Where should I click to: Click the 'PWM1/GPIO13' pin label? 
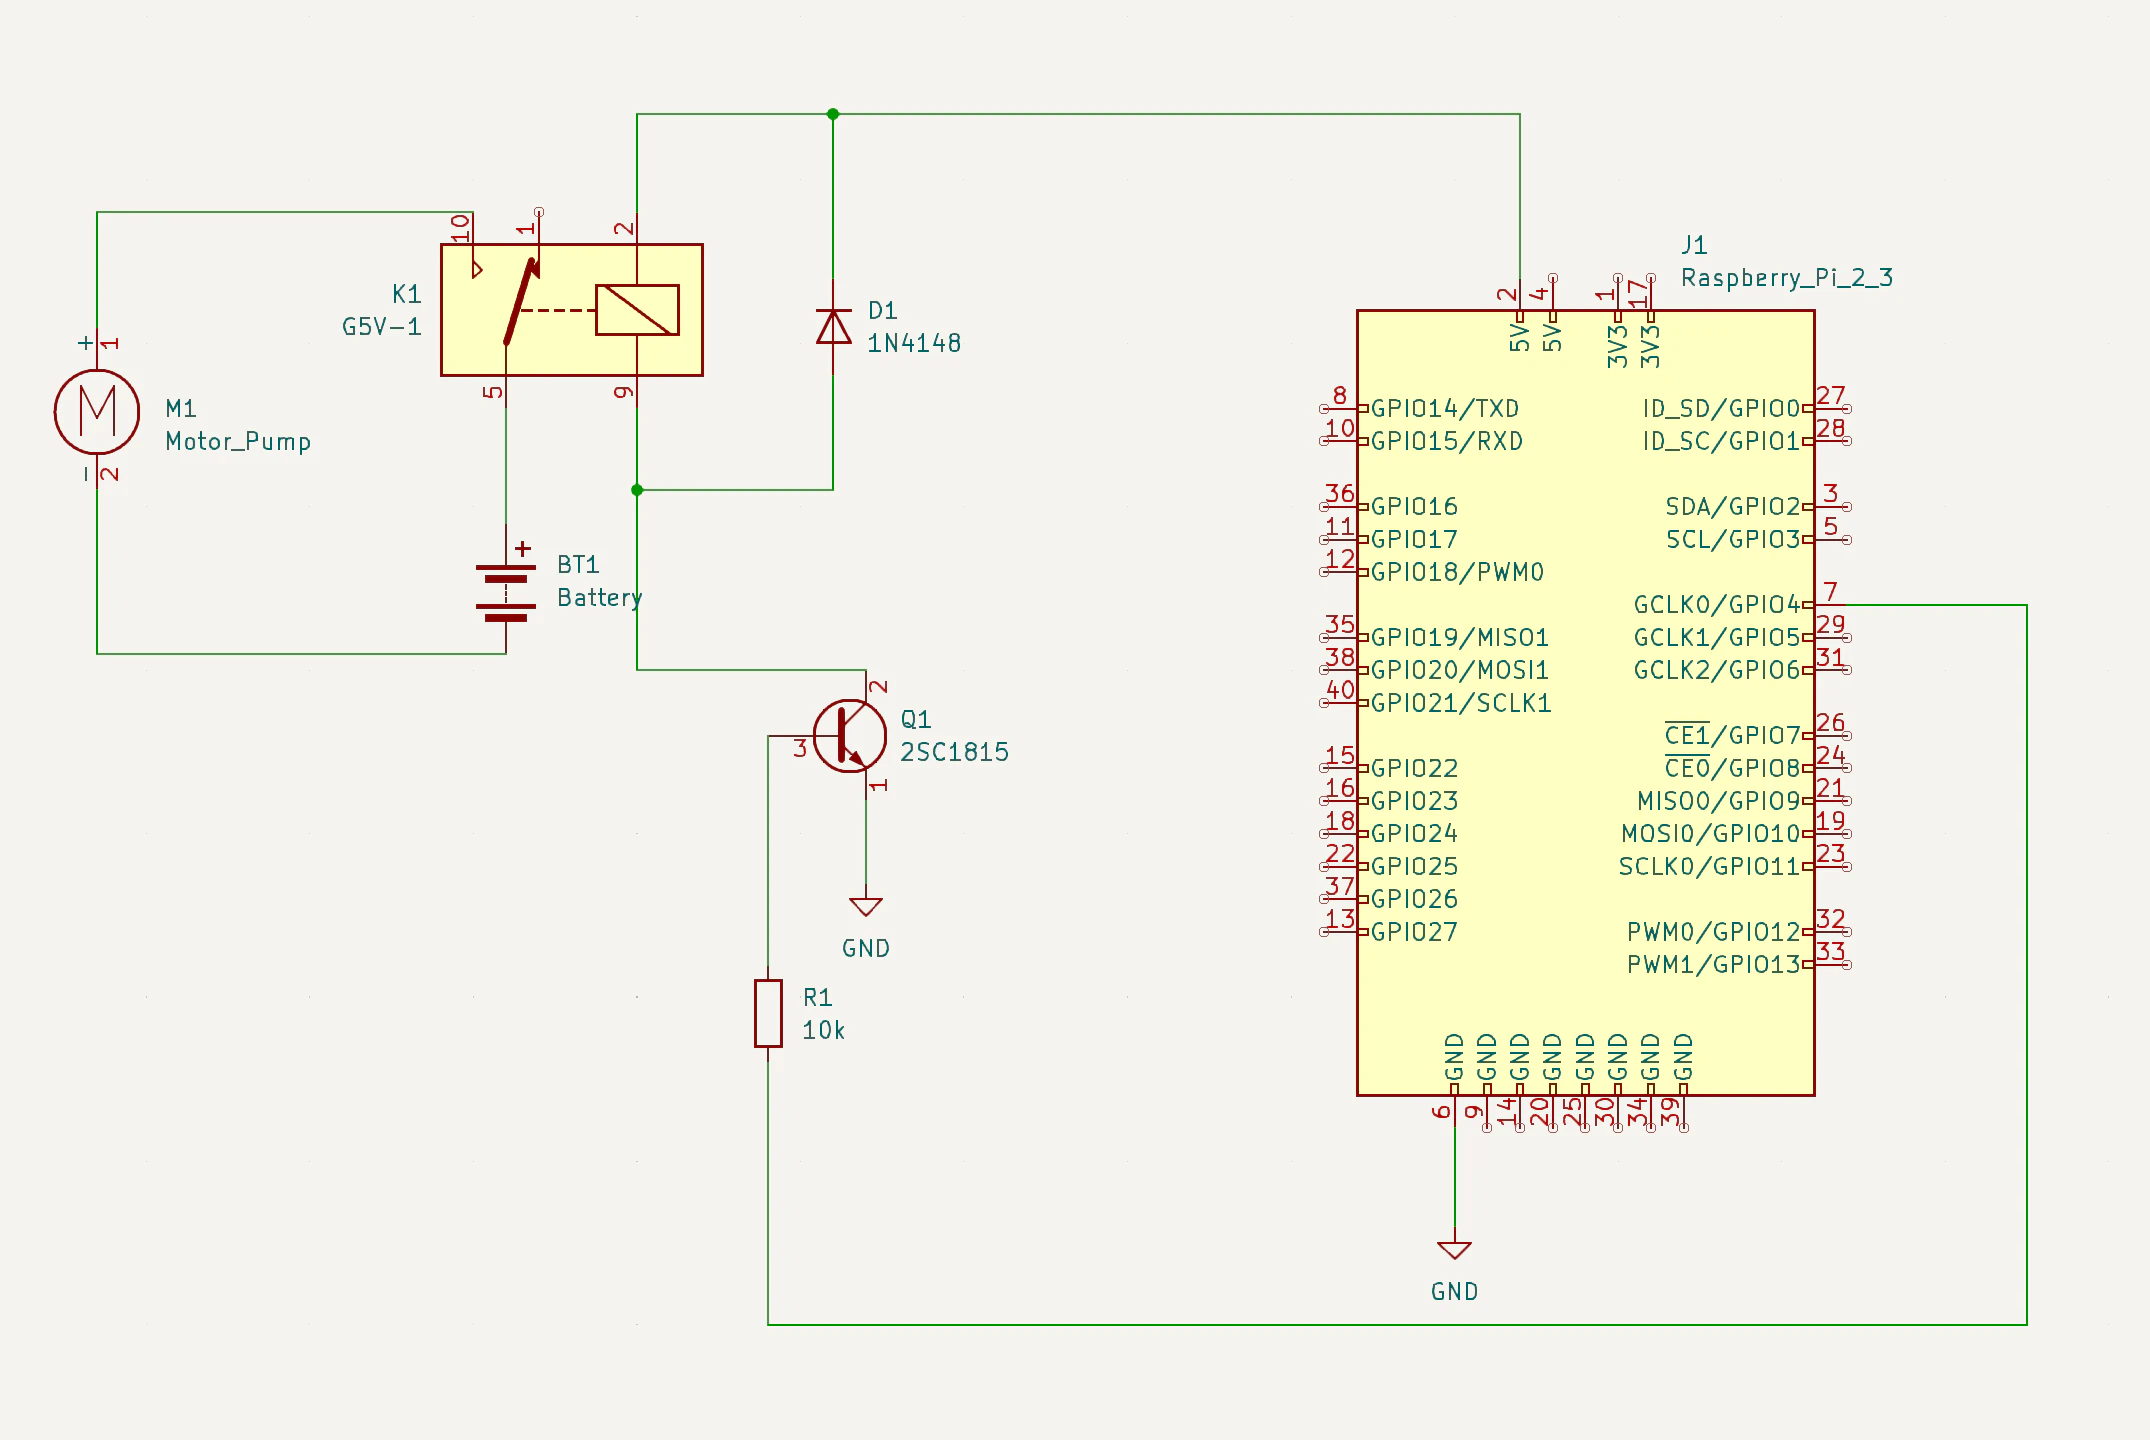click(x=1714, y=965)
